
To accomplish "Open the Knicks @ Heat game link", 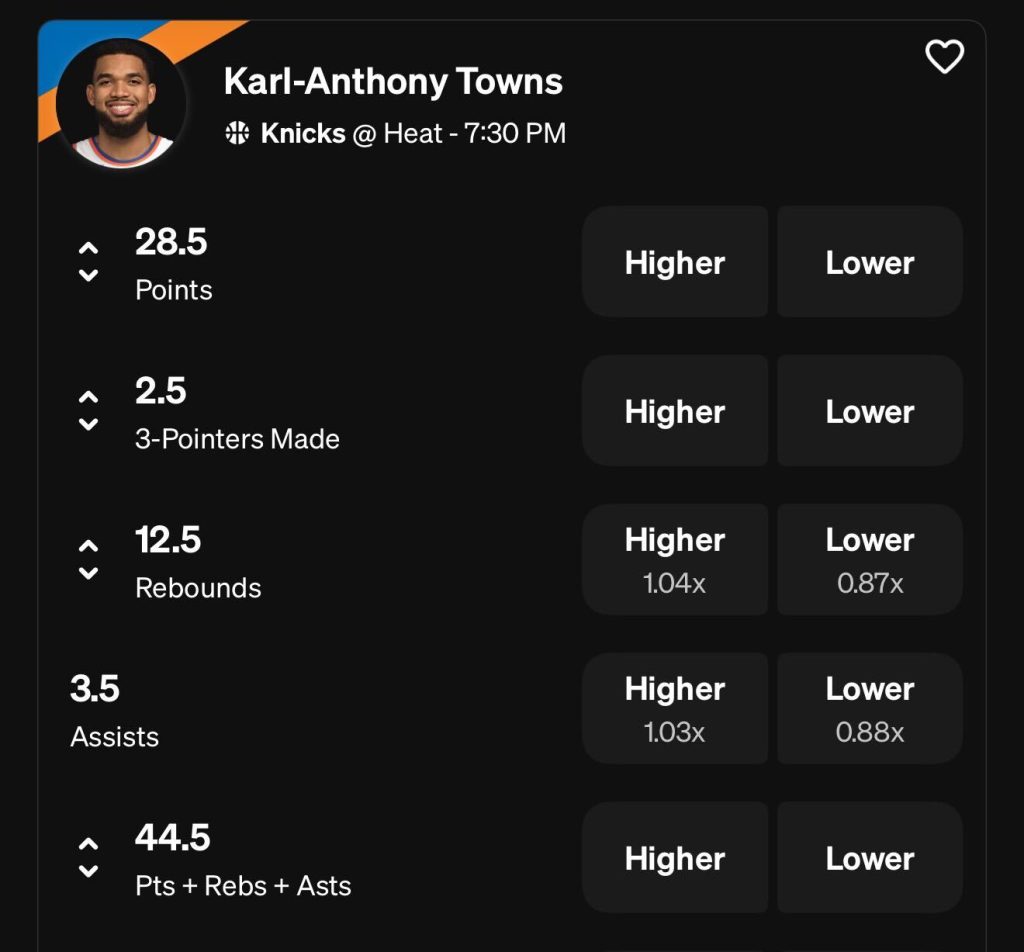I will coord(412,133).
